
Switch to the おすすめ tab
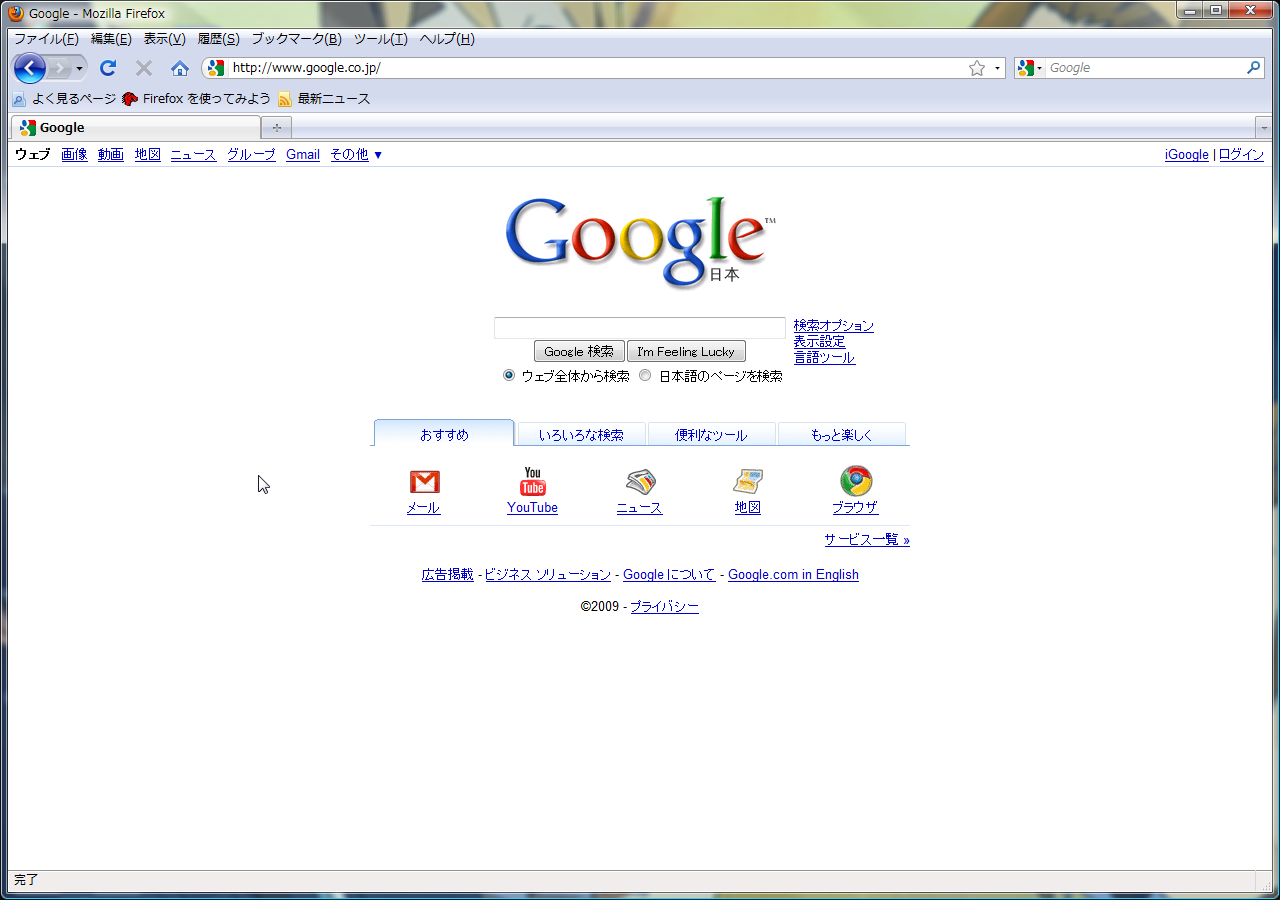tap(444, 433)
